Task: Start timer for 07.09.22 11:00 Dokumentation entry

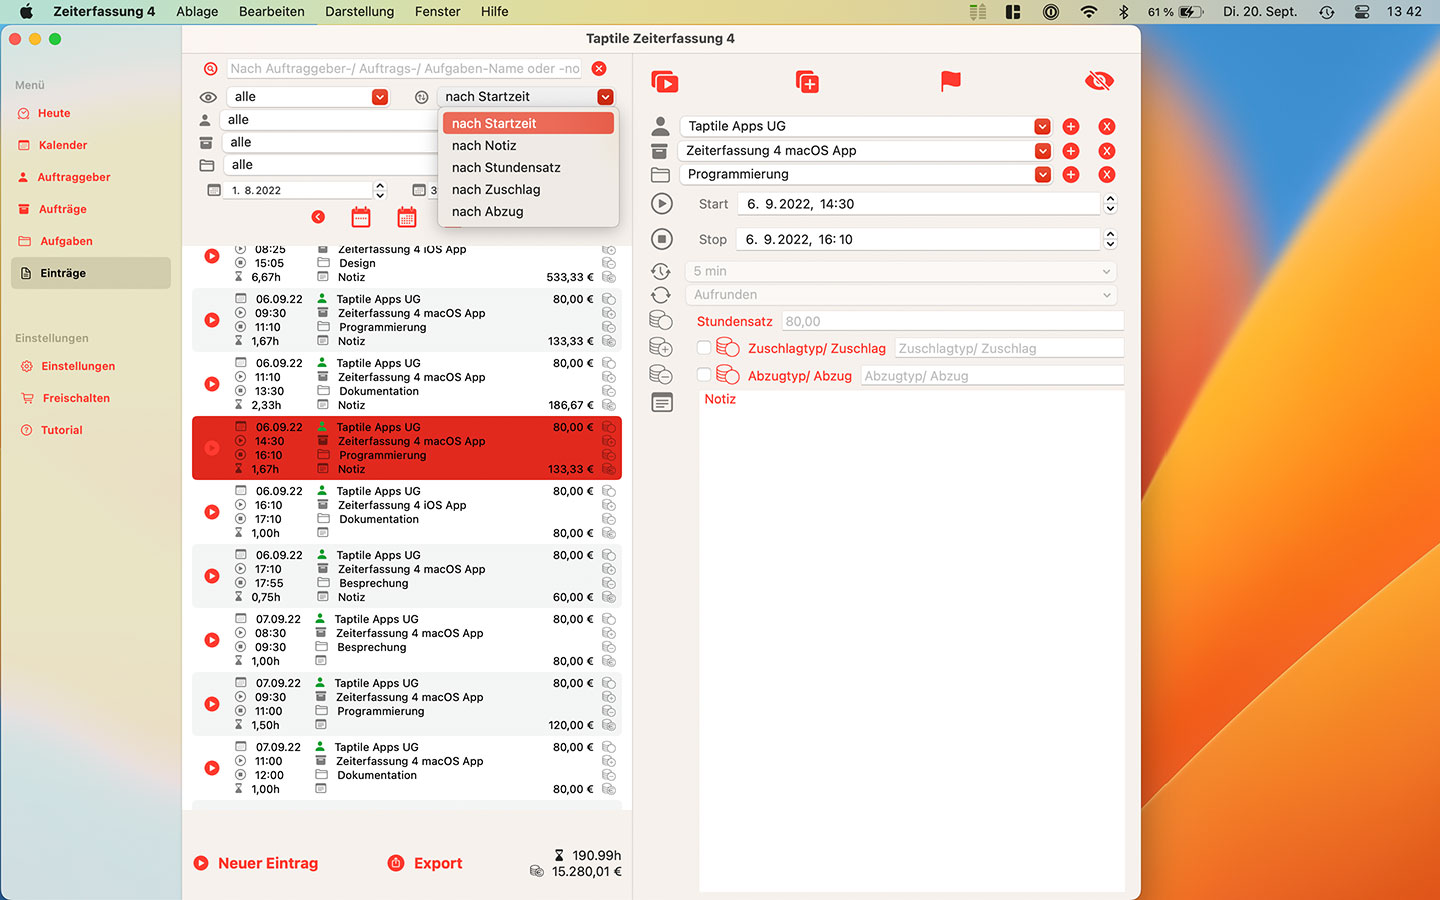Action: pos(212,768)
